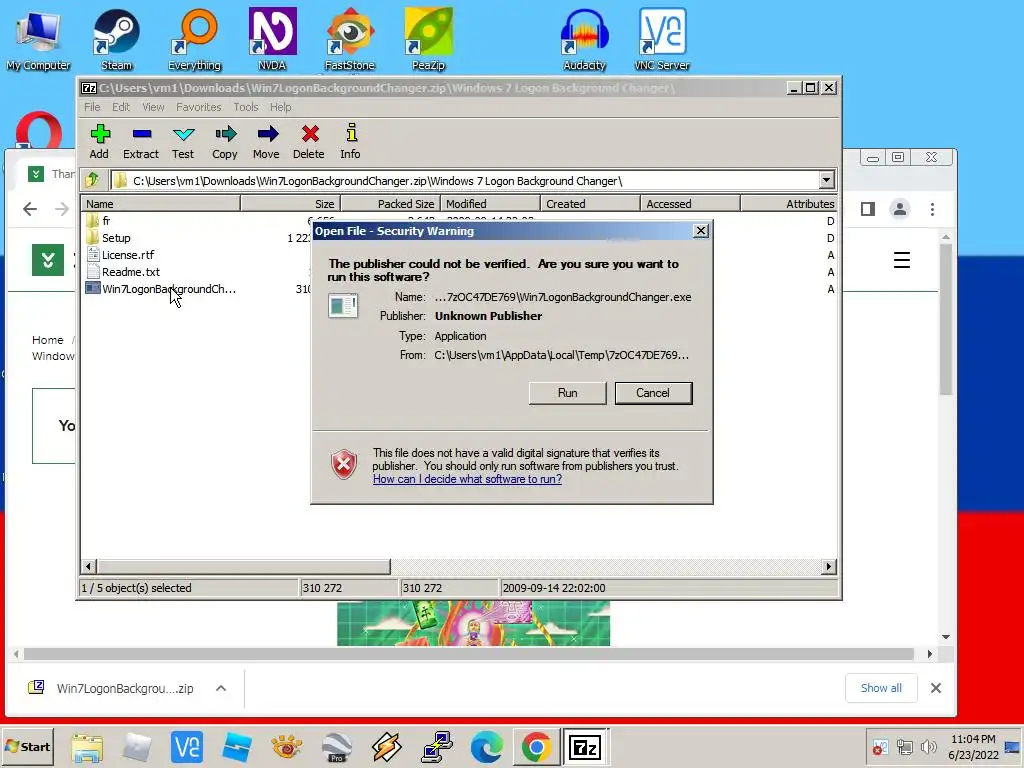Image resolution: width=1024 pixels, height=768 pixels.
Task: Click the 7-Zip horizontal scrollbar right arrow
Action: (829, 566)
